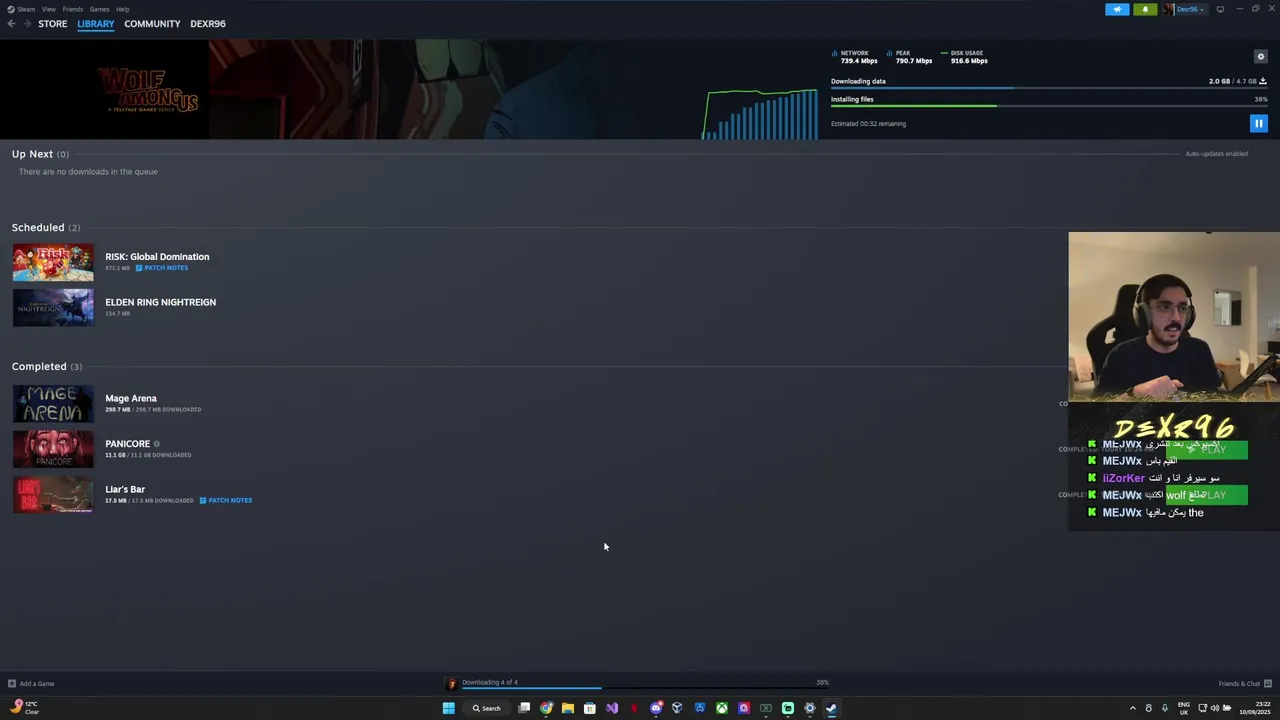The image size is (1280, 720).
Task: Open Steam icon in the taskbar
Action: coord(831,708)
